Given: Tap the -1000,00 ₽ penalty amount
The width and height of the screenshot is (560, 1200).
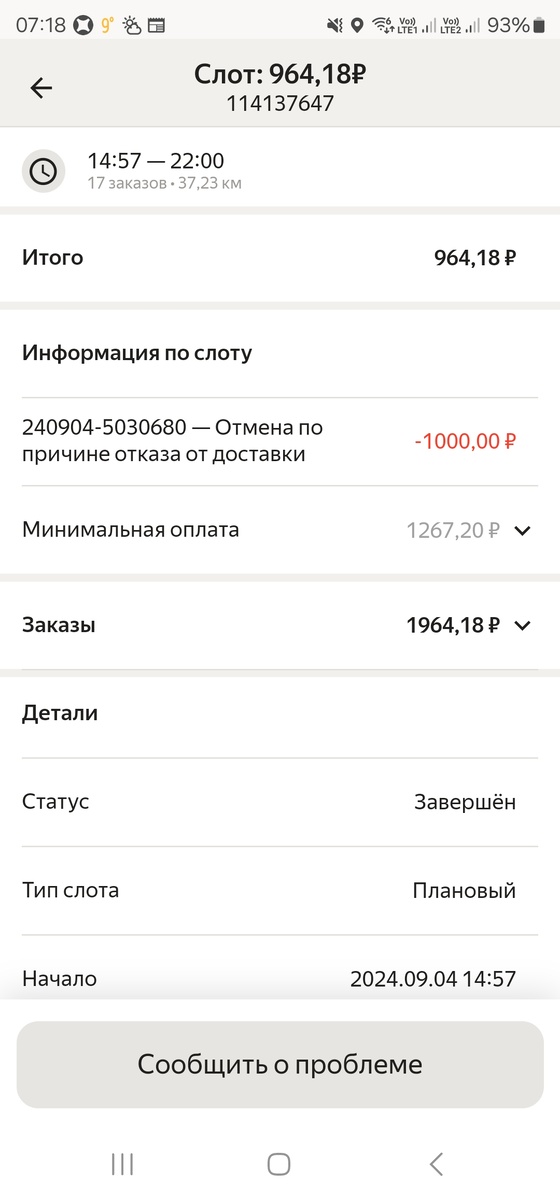Looking at the screenshot, I should point(465,441).
